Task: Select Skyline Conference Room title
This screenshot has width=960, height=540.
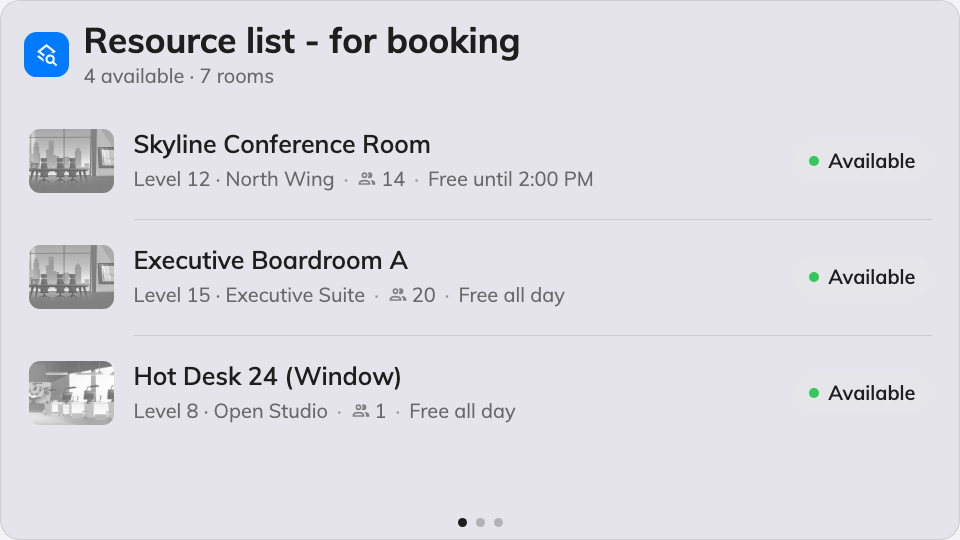Action: (282, 144)
